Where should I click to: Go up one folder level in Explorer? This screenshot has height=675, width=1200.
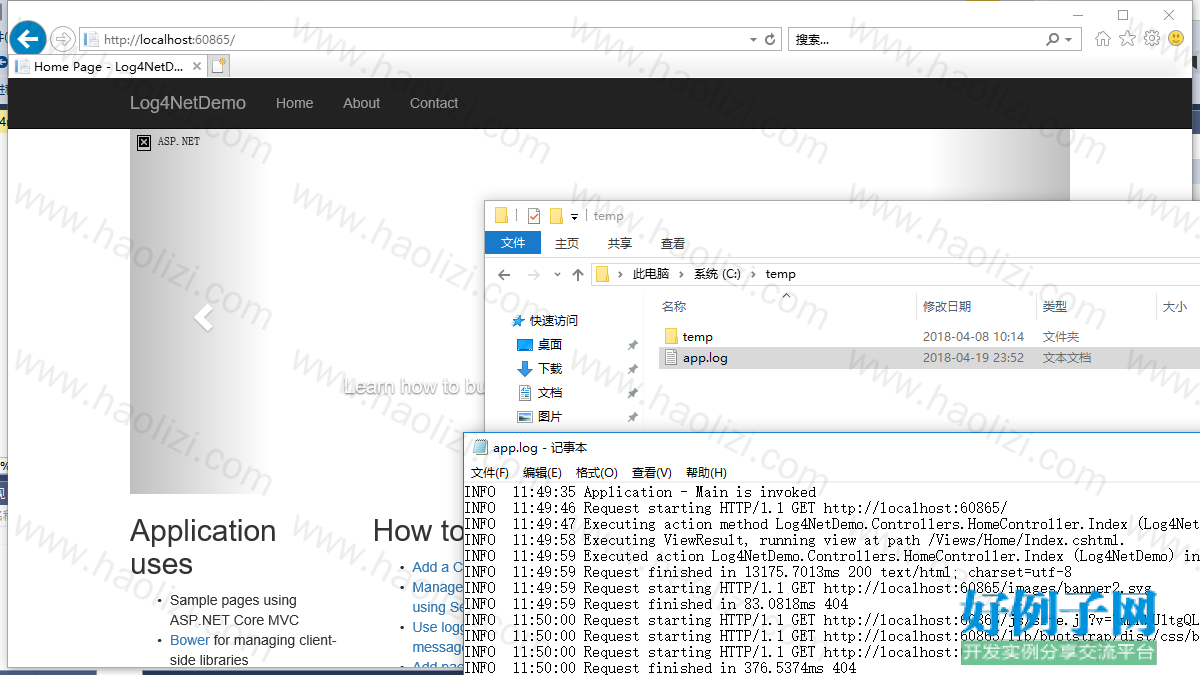point(578,274)
